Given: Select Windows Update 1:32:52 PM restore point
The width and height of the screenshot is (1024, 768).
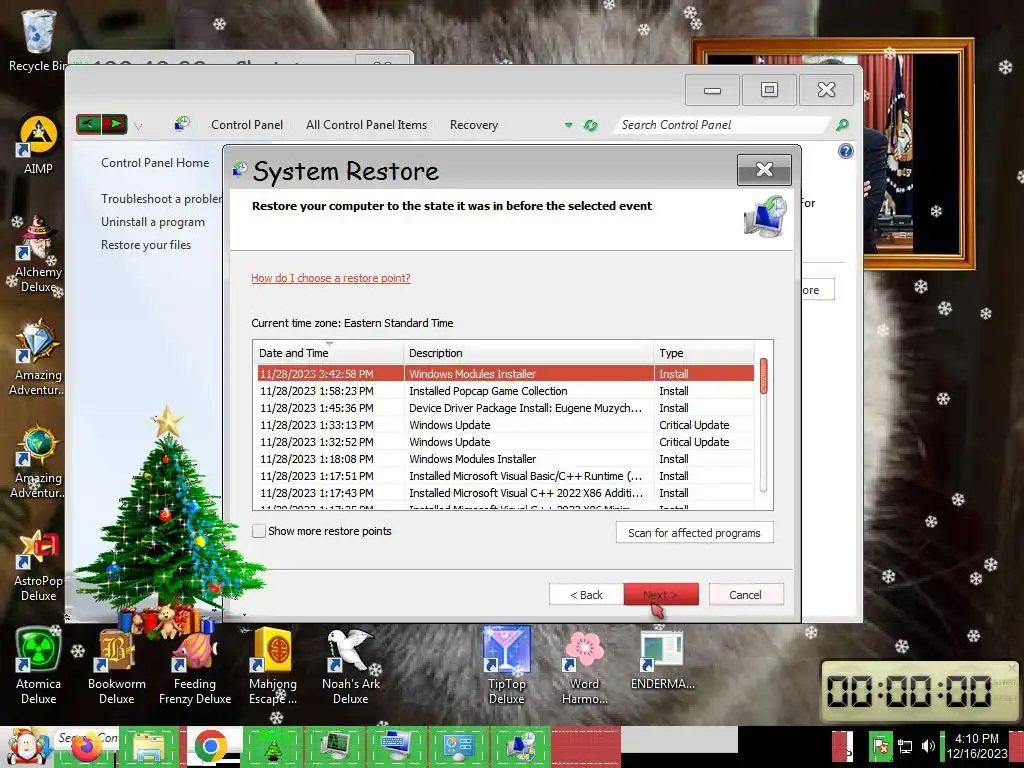Looking at the screenshot, I should pyautogui.click(x=505, y=442).
